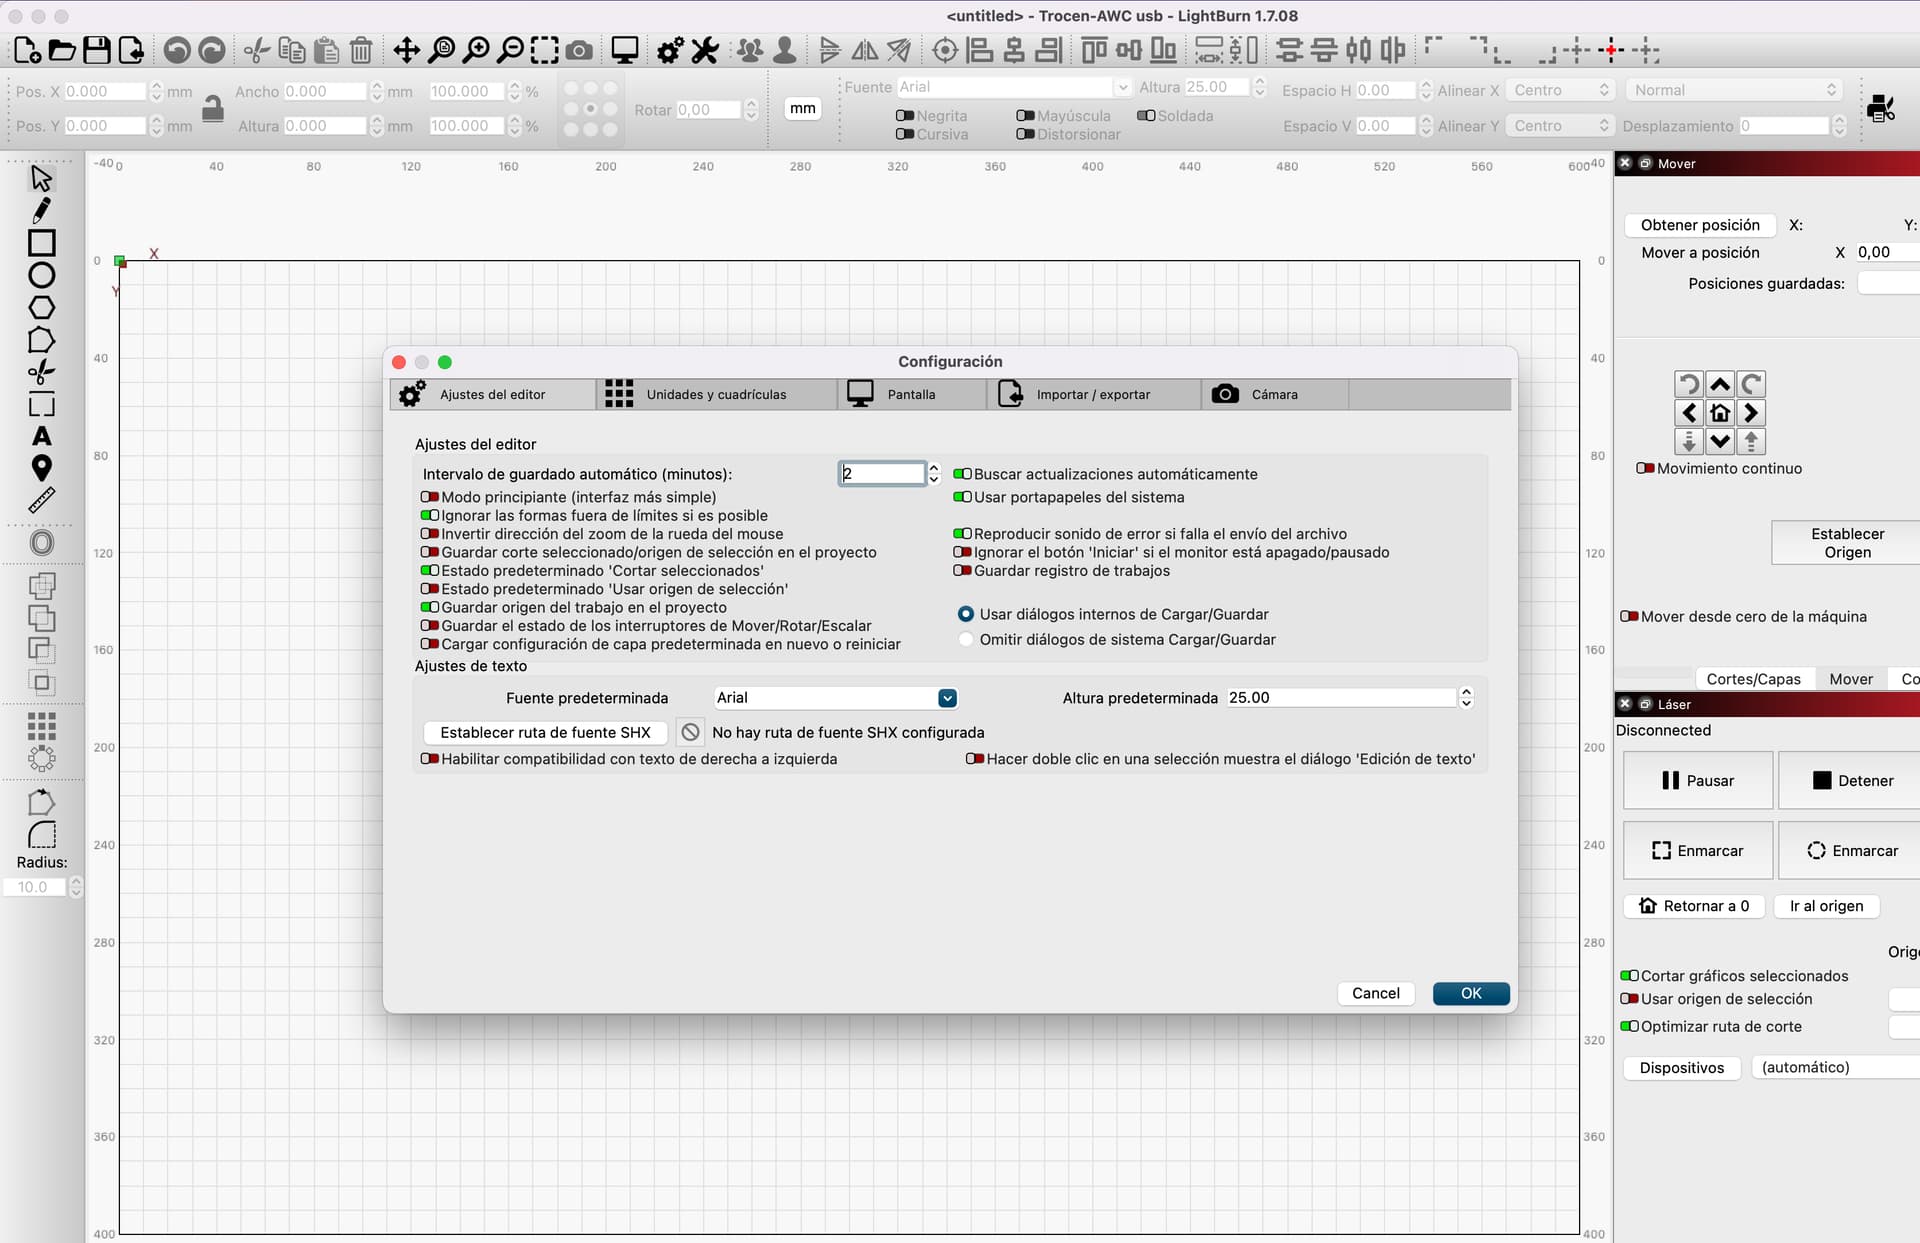
Task: Open the Importar / exportar tab
Action: tap(1094, 394)
